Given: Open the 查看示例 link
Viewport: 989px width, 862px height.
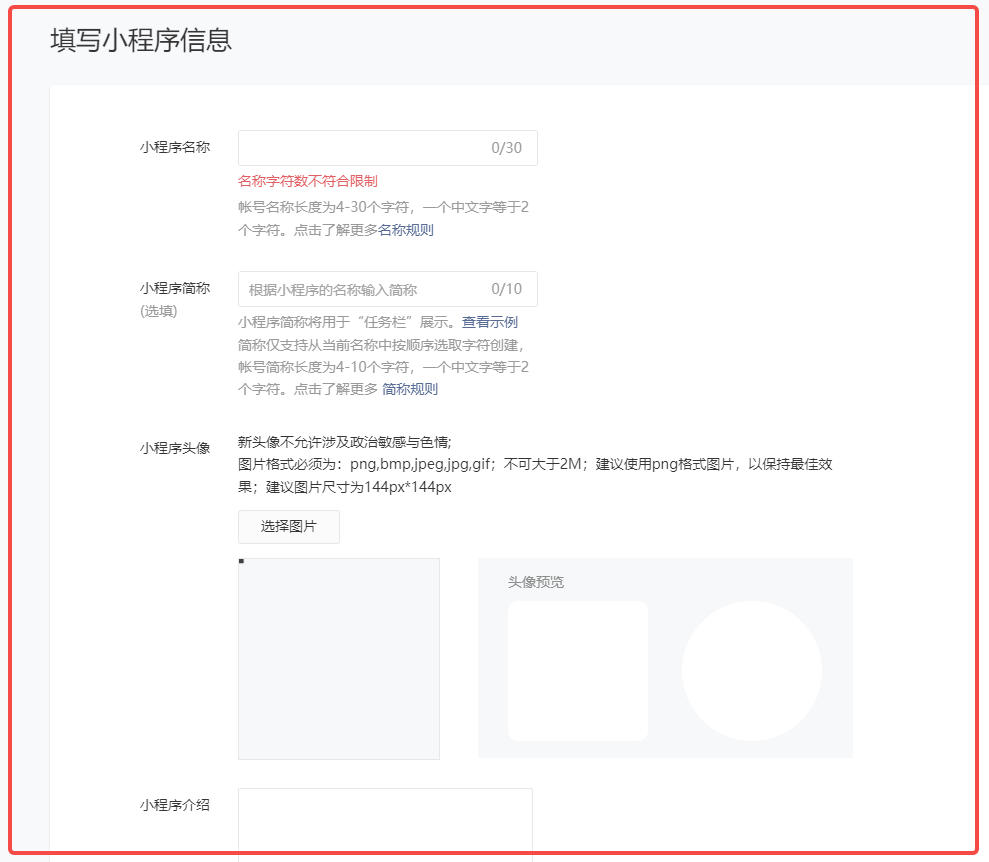Looking at the screenshot, I should tap(489, 322).
